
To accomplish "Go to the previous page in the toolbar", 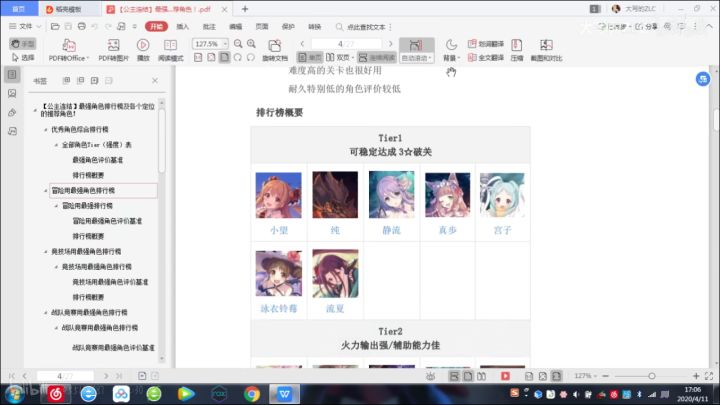I will pos(302,44).
